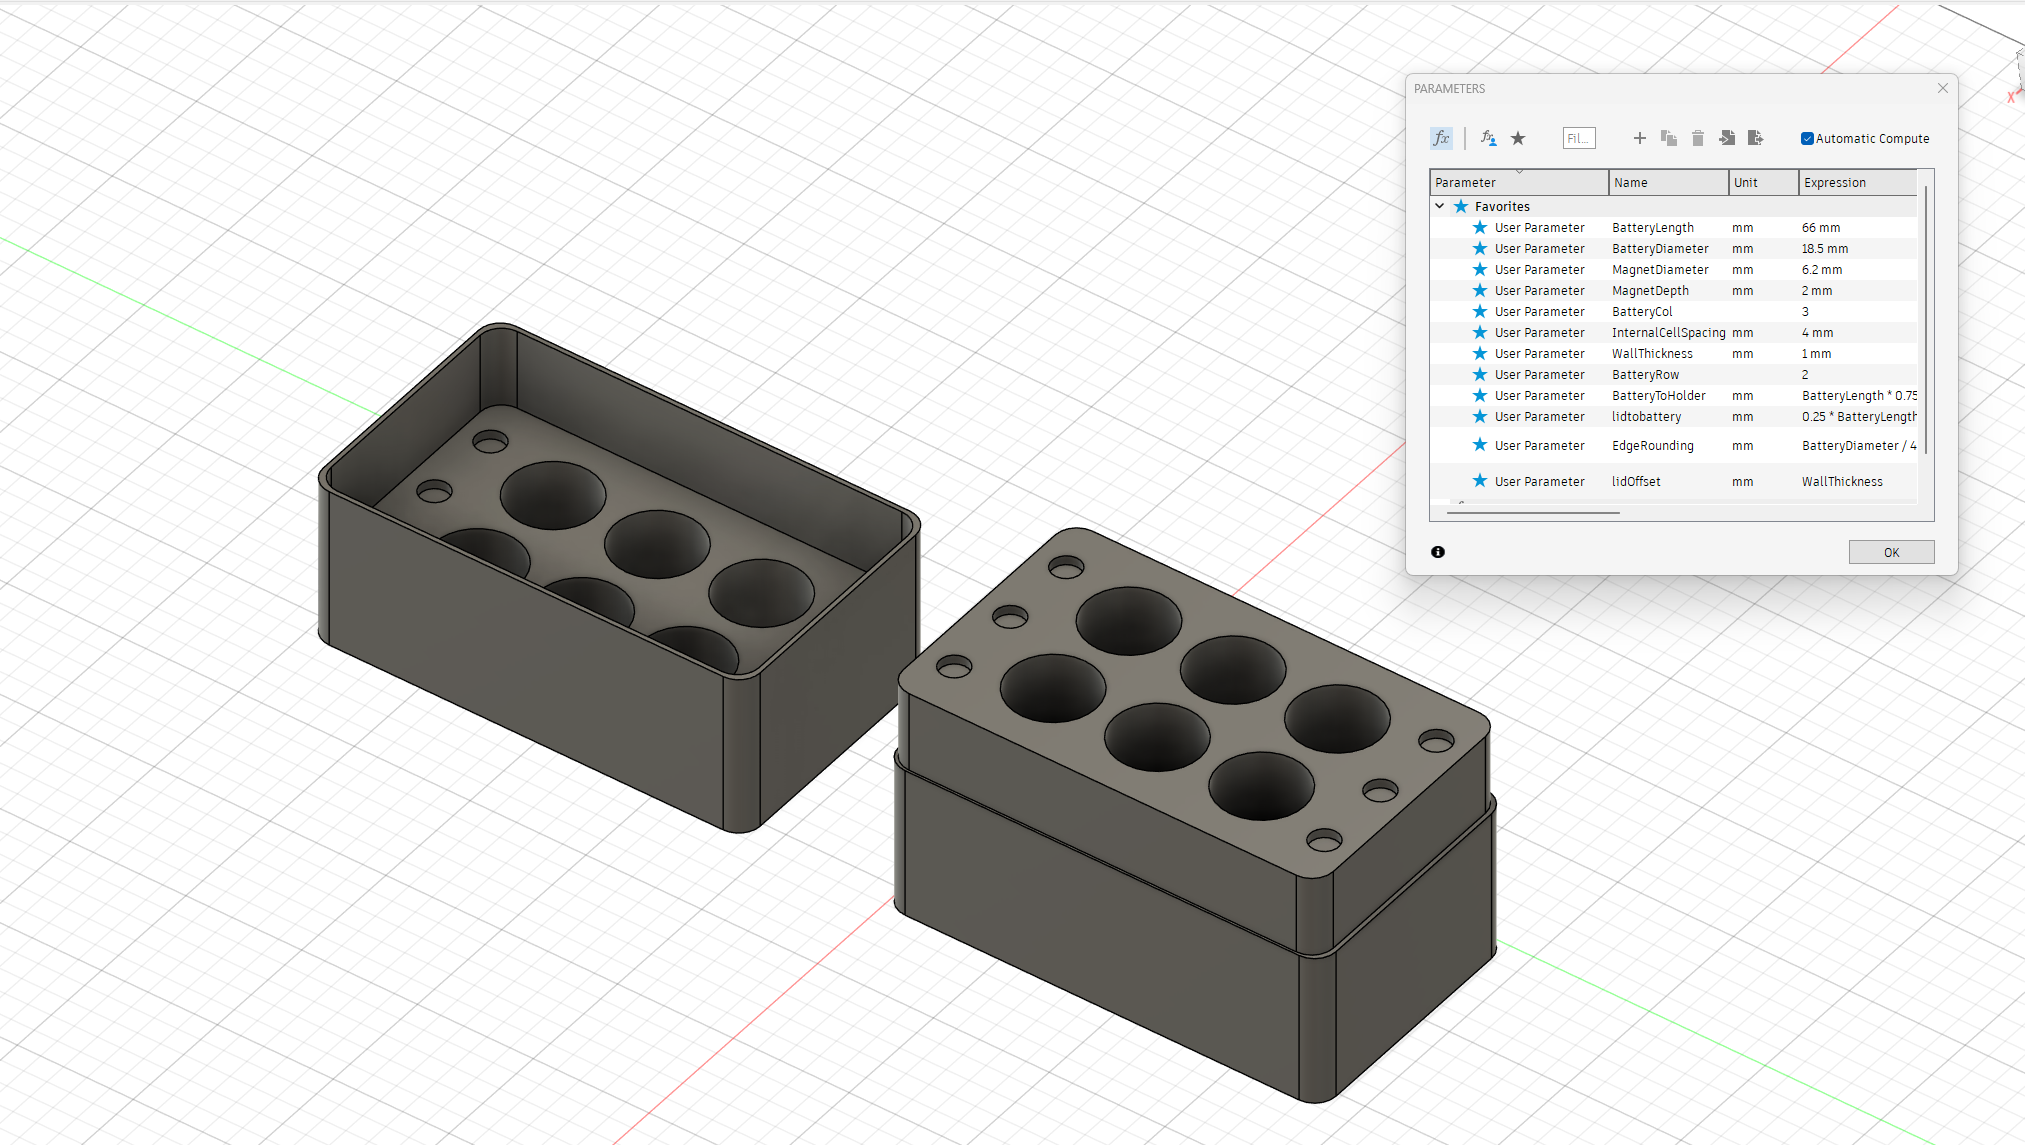The width and height of the screenshot is (2025, 1145).
Task: Click the filter input field
Action: tap(1579, 138)
